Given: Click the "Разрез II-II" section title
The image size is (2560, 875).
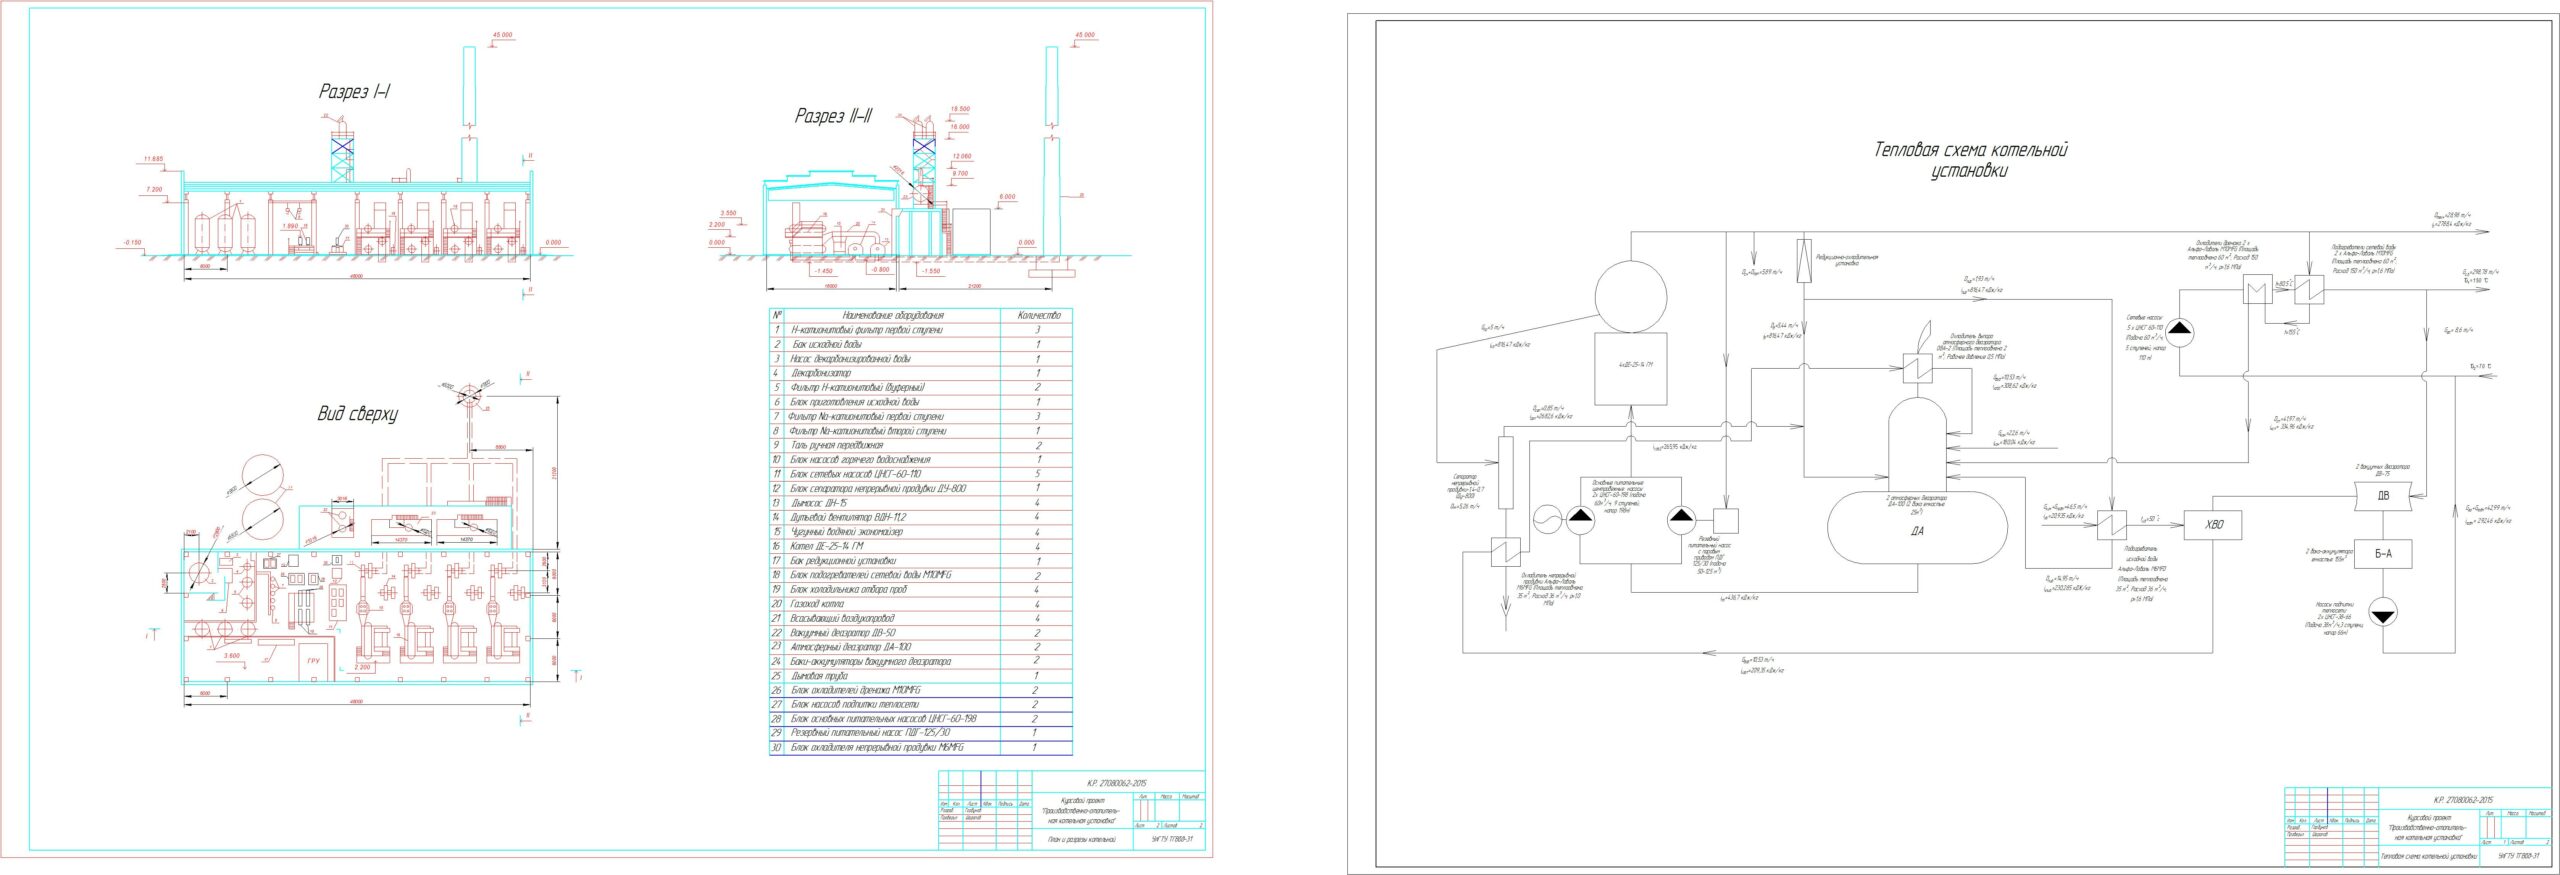Looking at the screenshot, I should point(833,116).
